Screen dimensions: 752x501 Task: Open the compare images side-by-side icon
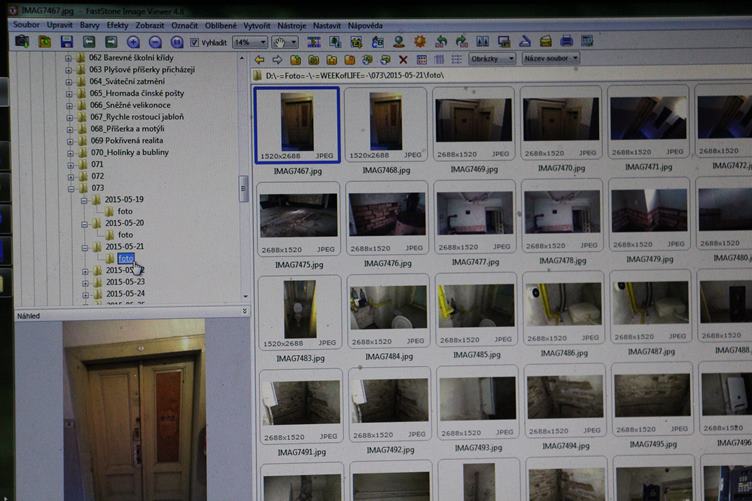(482, 41)
